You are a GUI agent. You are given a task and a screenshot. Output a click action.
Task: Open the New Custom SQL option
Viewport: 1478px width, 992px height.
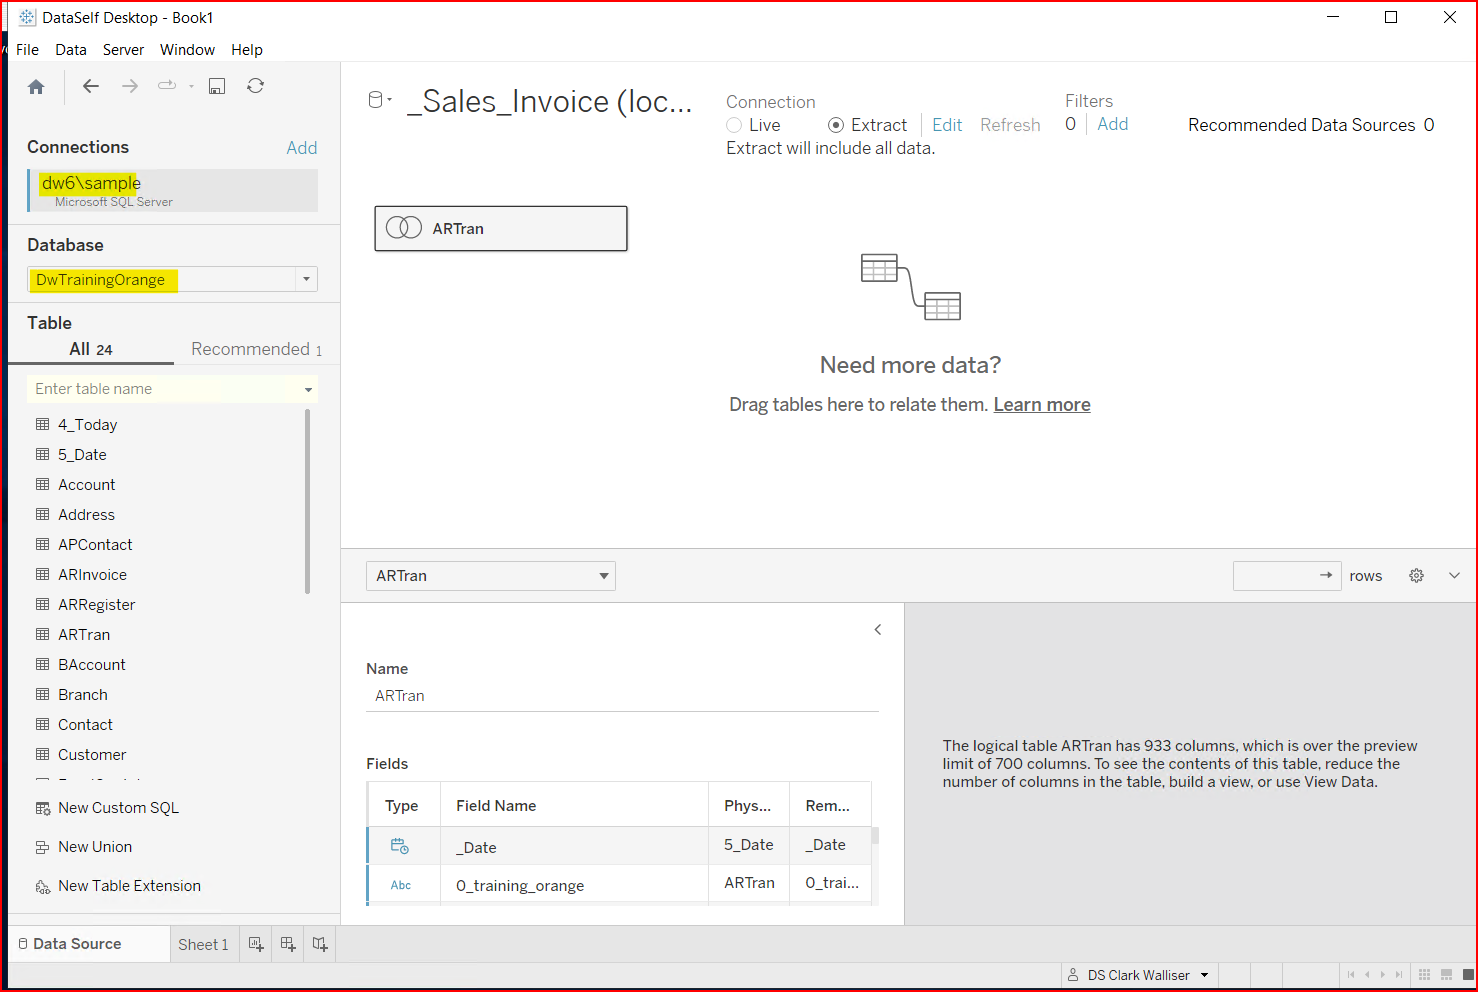(x=118, y=808)
